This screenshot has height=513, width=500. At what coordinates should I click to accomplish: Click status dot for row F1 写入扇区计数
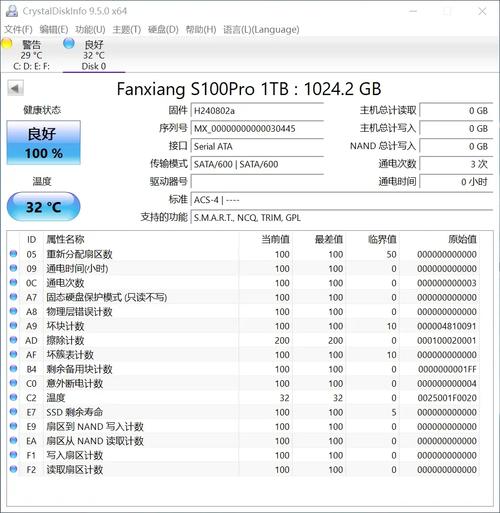[x=13, y=454]
